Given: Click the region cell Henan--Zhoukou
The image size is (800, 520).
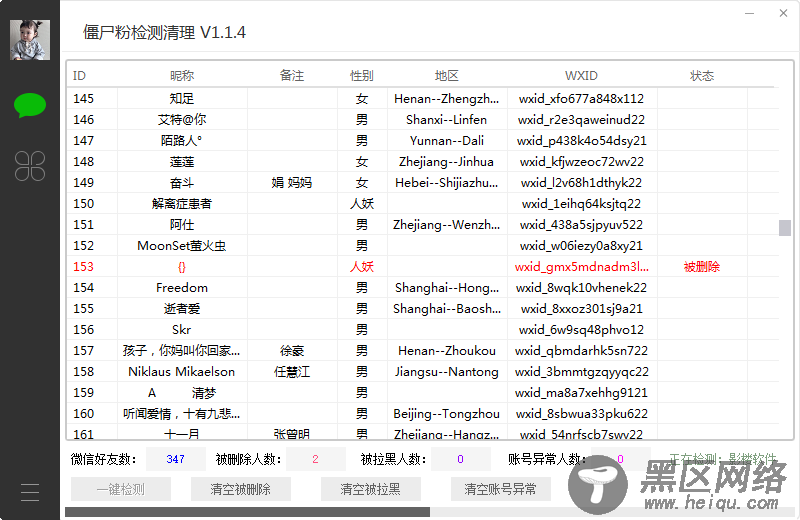Looking at the screenshot, I should 446,351.
